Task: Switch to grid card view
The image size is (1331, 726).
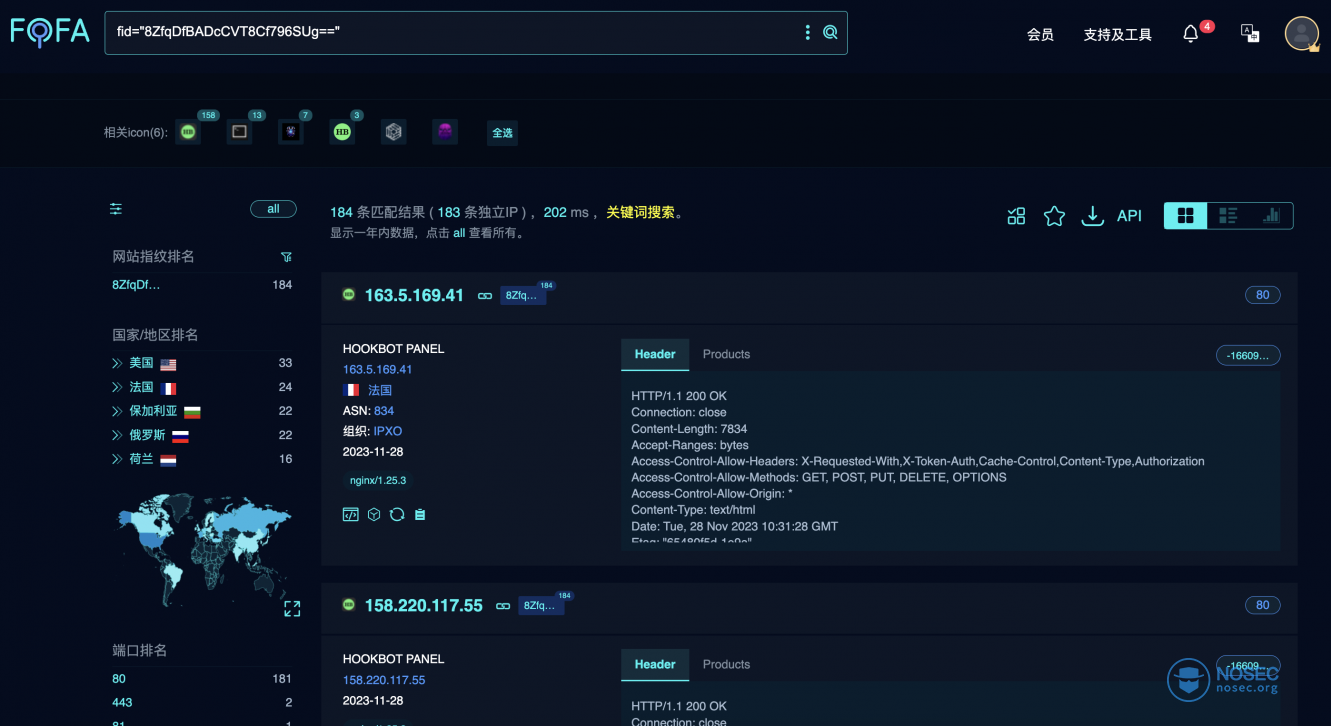Action: pyautogui.click(x=1186, y=216)
